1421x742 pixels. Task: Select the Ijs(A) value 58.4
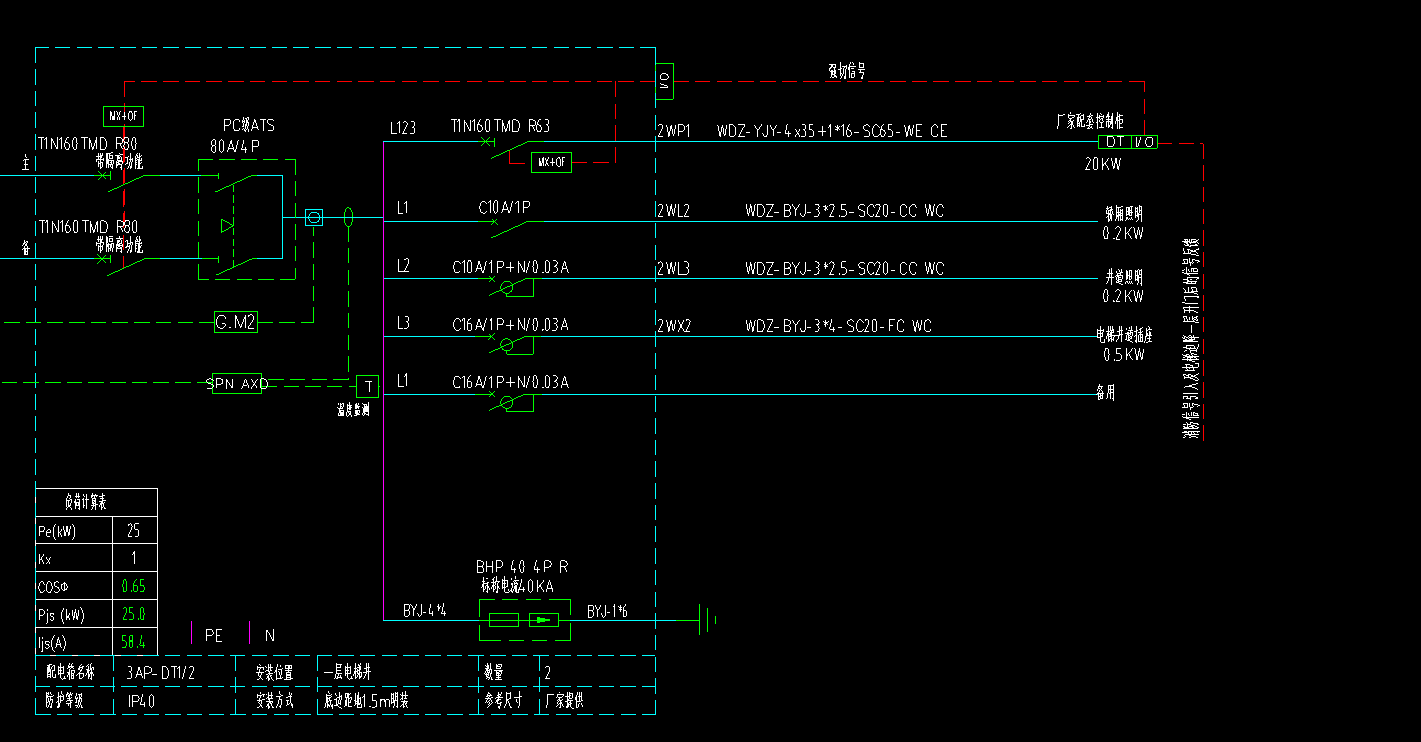(134, 642)
